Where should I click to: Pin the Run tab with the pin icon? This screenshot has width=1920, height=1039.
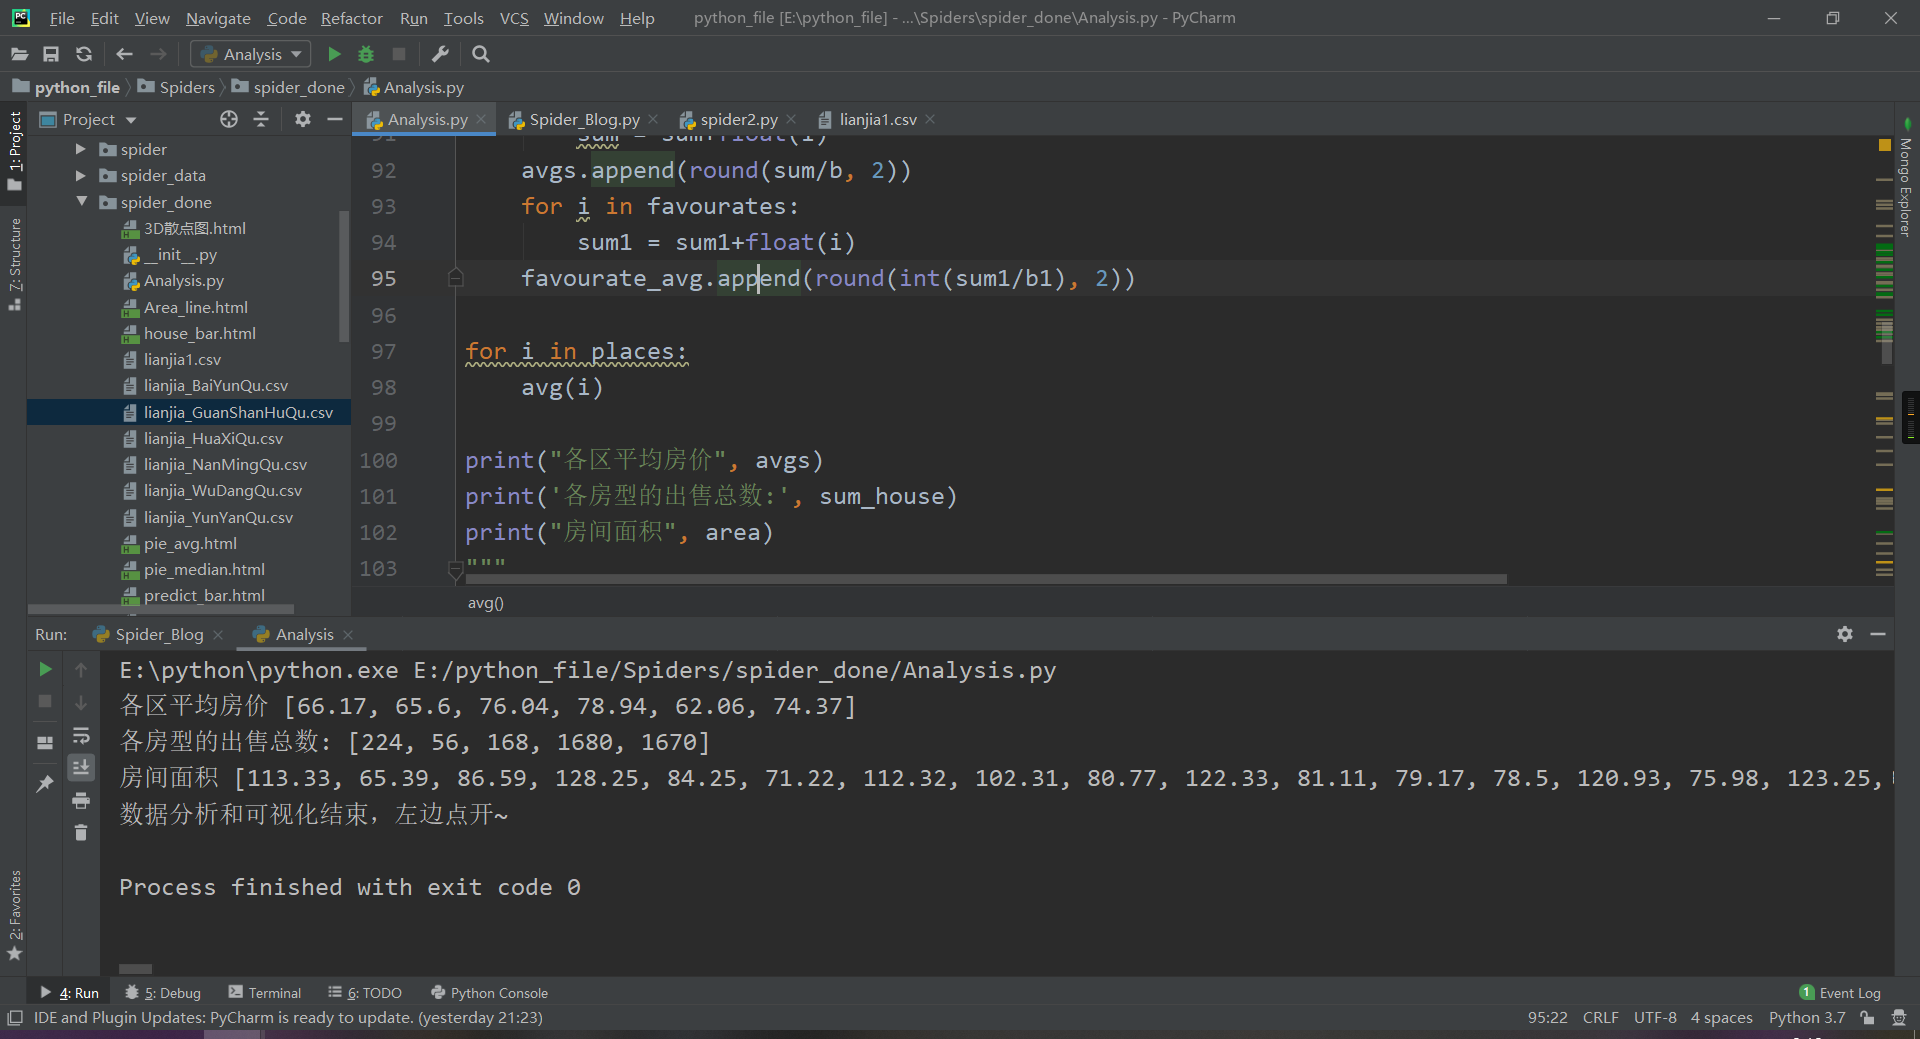click(45, 783)
